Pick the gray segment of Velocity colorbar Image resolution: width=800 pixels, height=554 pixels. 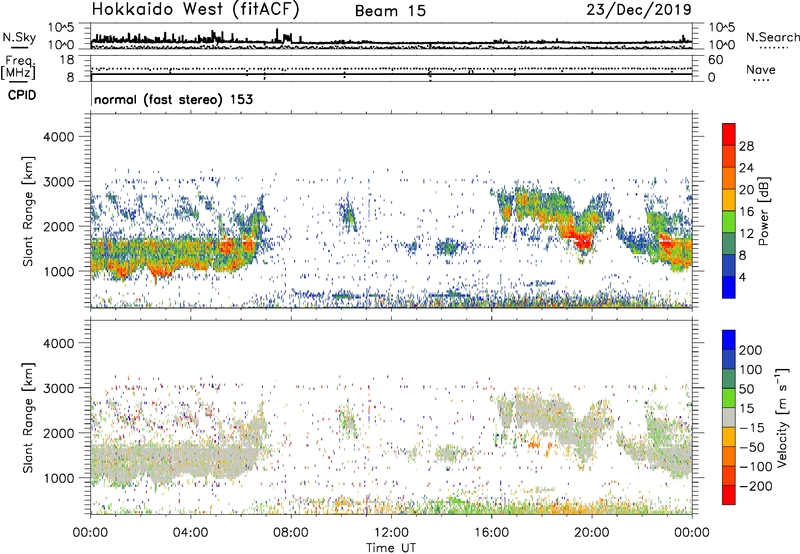[729, 418]
